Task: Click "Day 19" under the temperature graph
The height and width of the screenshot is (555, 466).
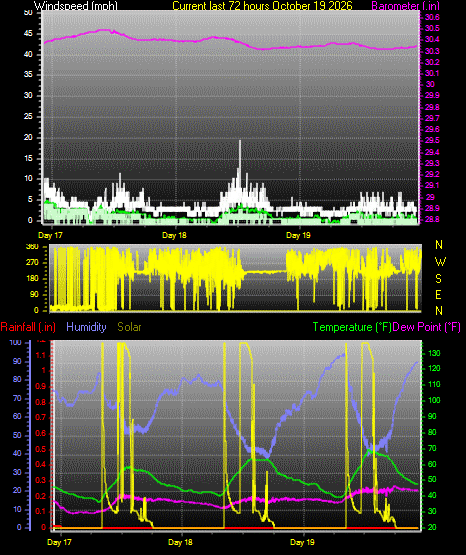Action: (x=302, y=542)
